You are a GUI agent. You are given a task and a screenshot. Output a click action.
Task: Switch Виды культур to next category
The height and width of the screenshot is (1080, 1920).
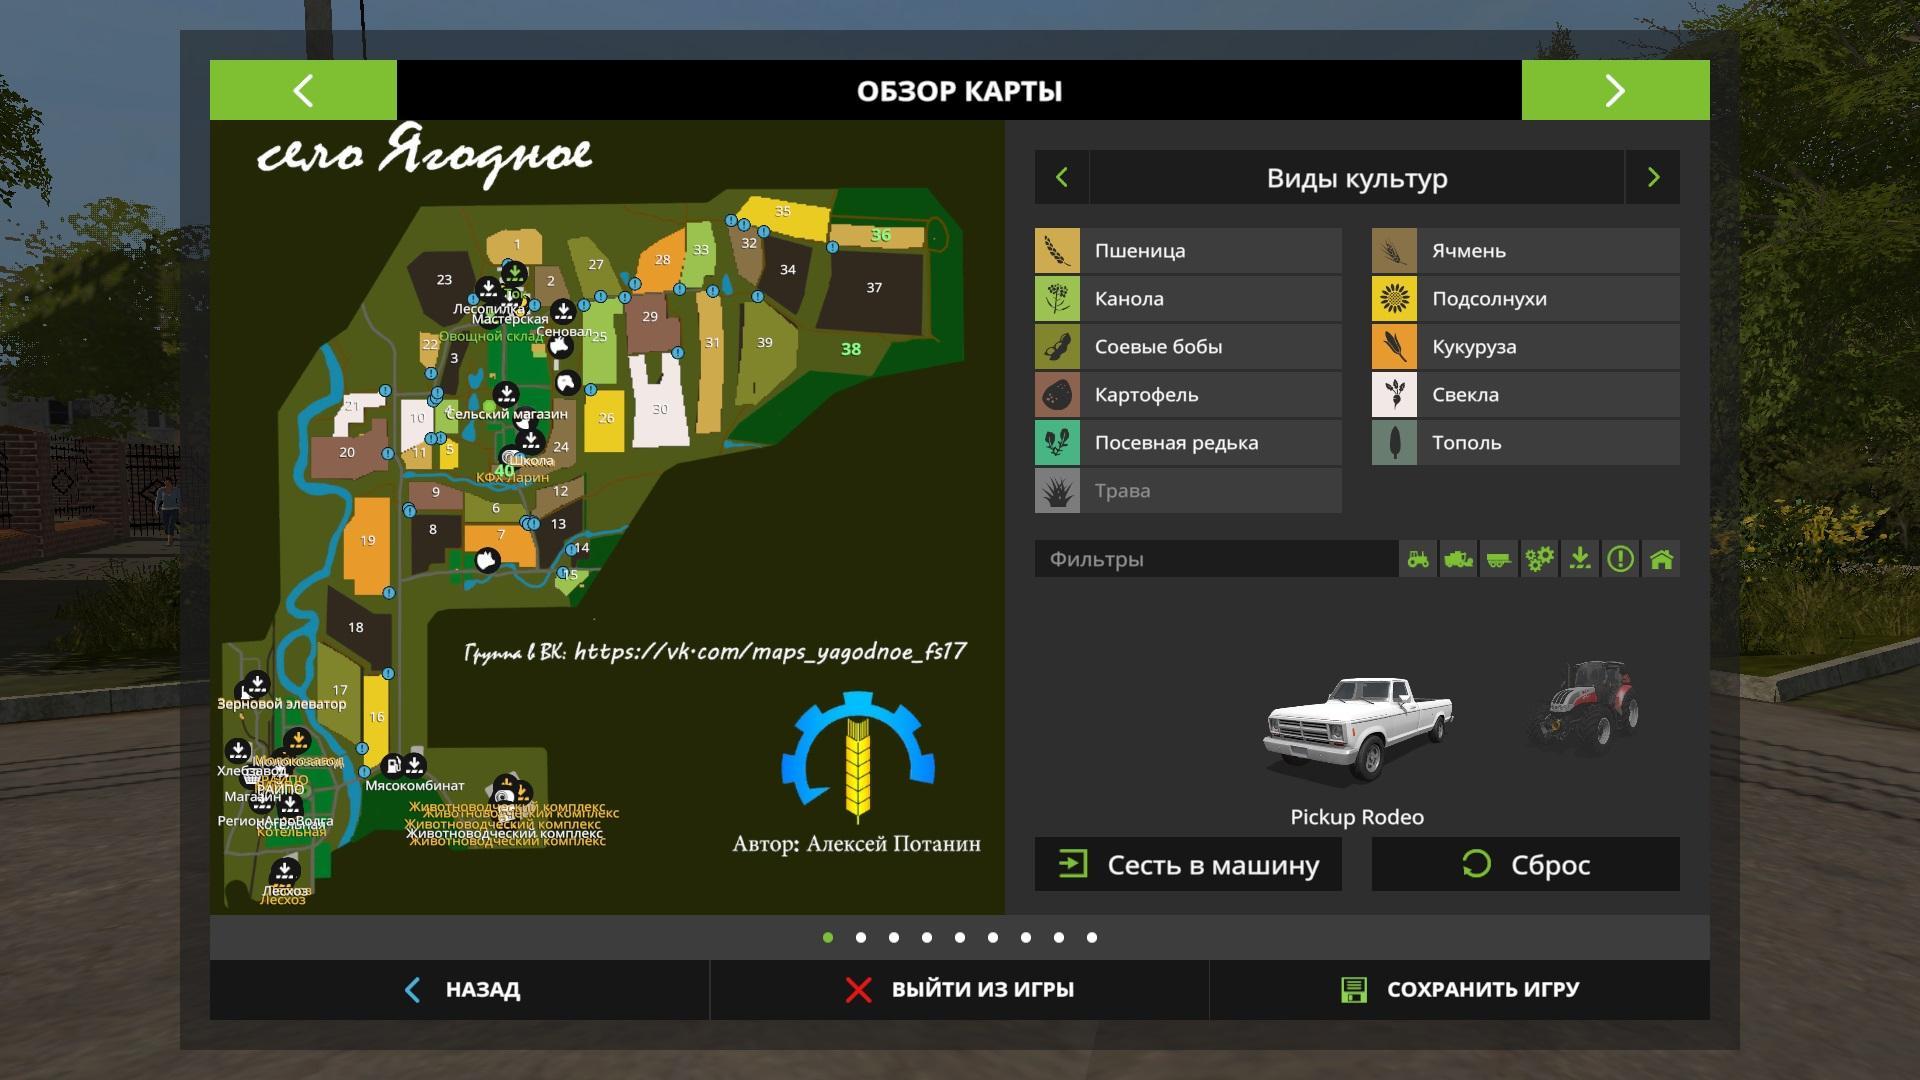(x=1653, y=178)
